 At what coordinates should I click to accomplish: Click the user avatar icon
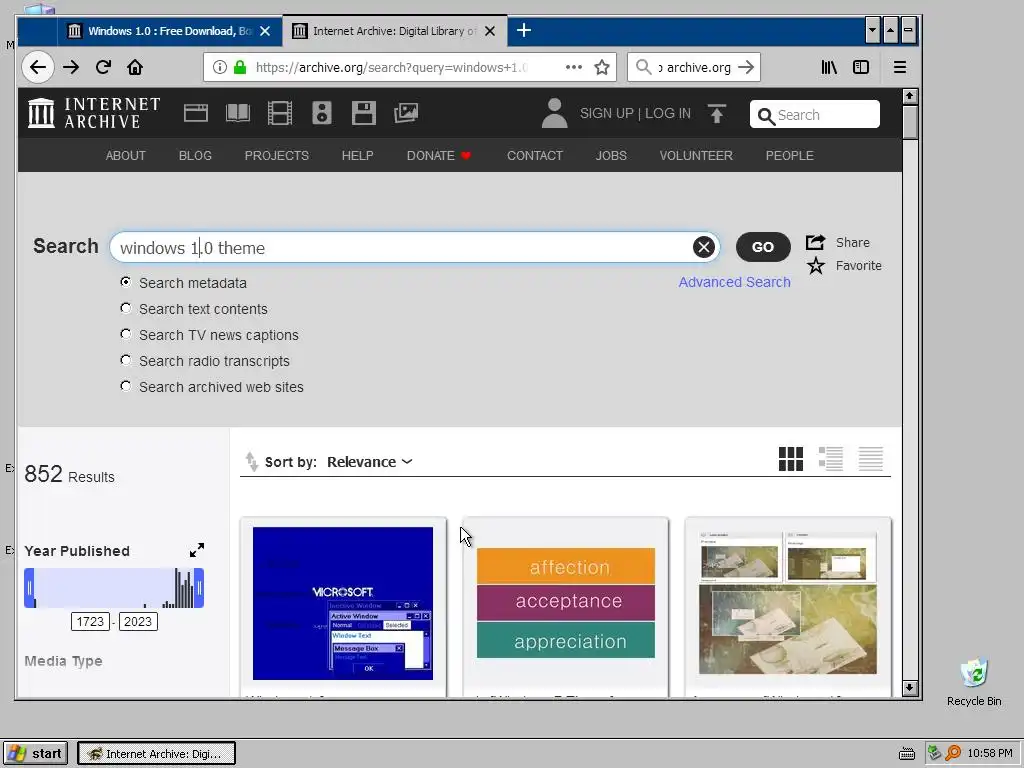click(x=554, y=113)
